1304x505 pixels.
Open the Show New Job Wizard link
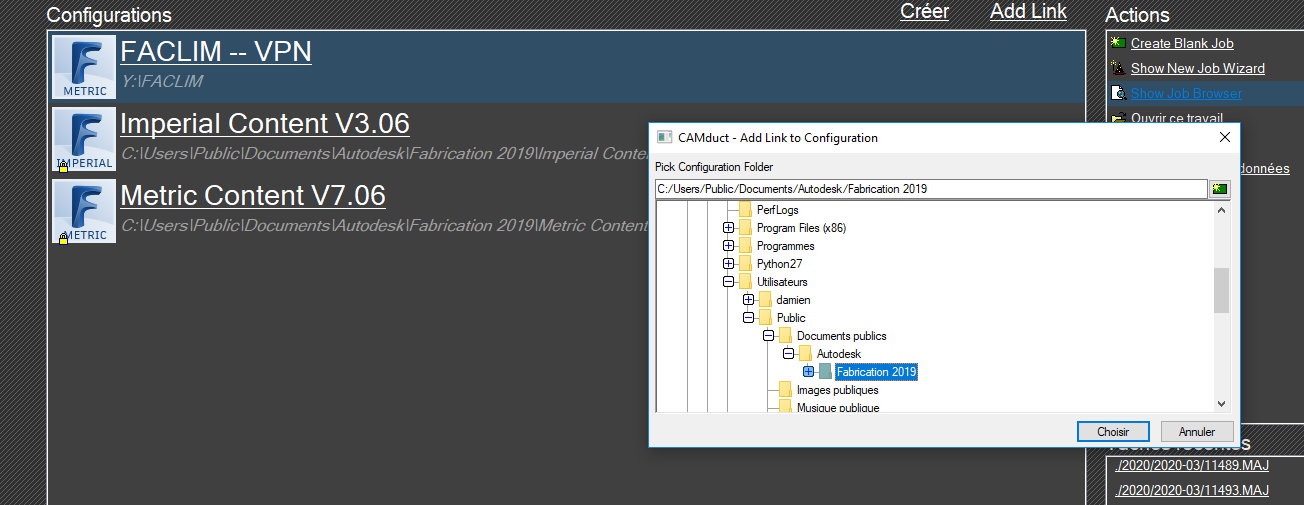click(1198, 68)
